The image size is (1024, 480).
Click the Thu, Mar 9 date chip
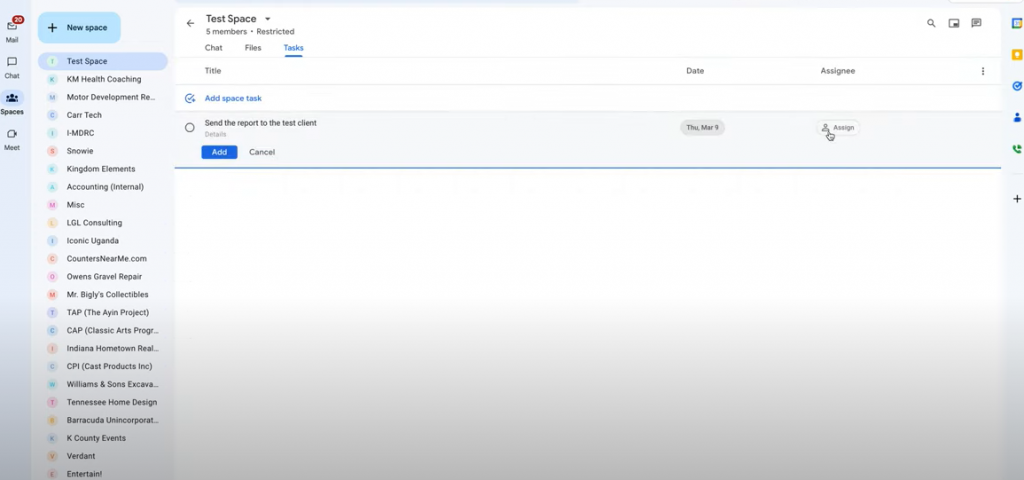tap(702, 128)
